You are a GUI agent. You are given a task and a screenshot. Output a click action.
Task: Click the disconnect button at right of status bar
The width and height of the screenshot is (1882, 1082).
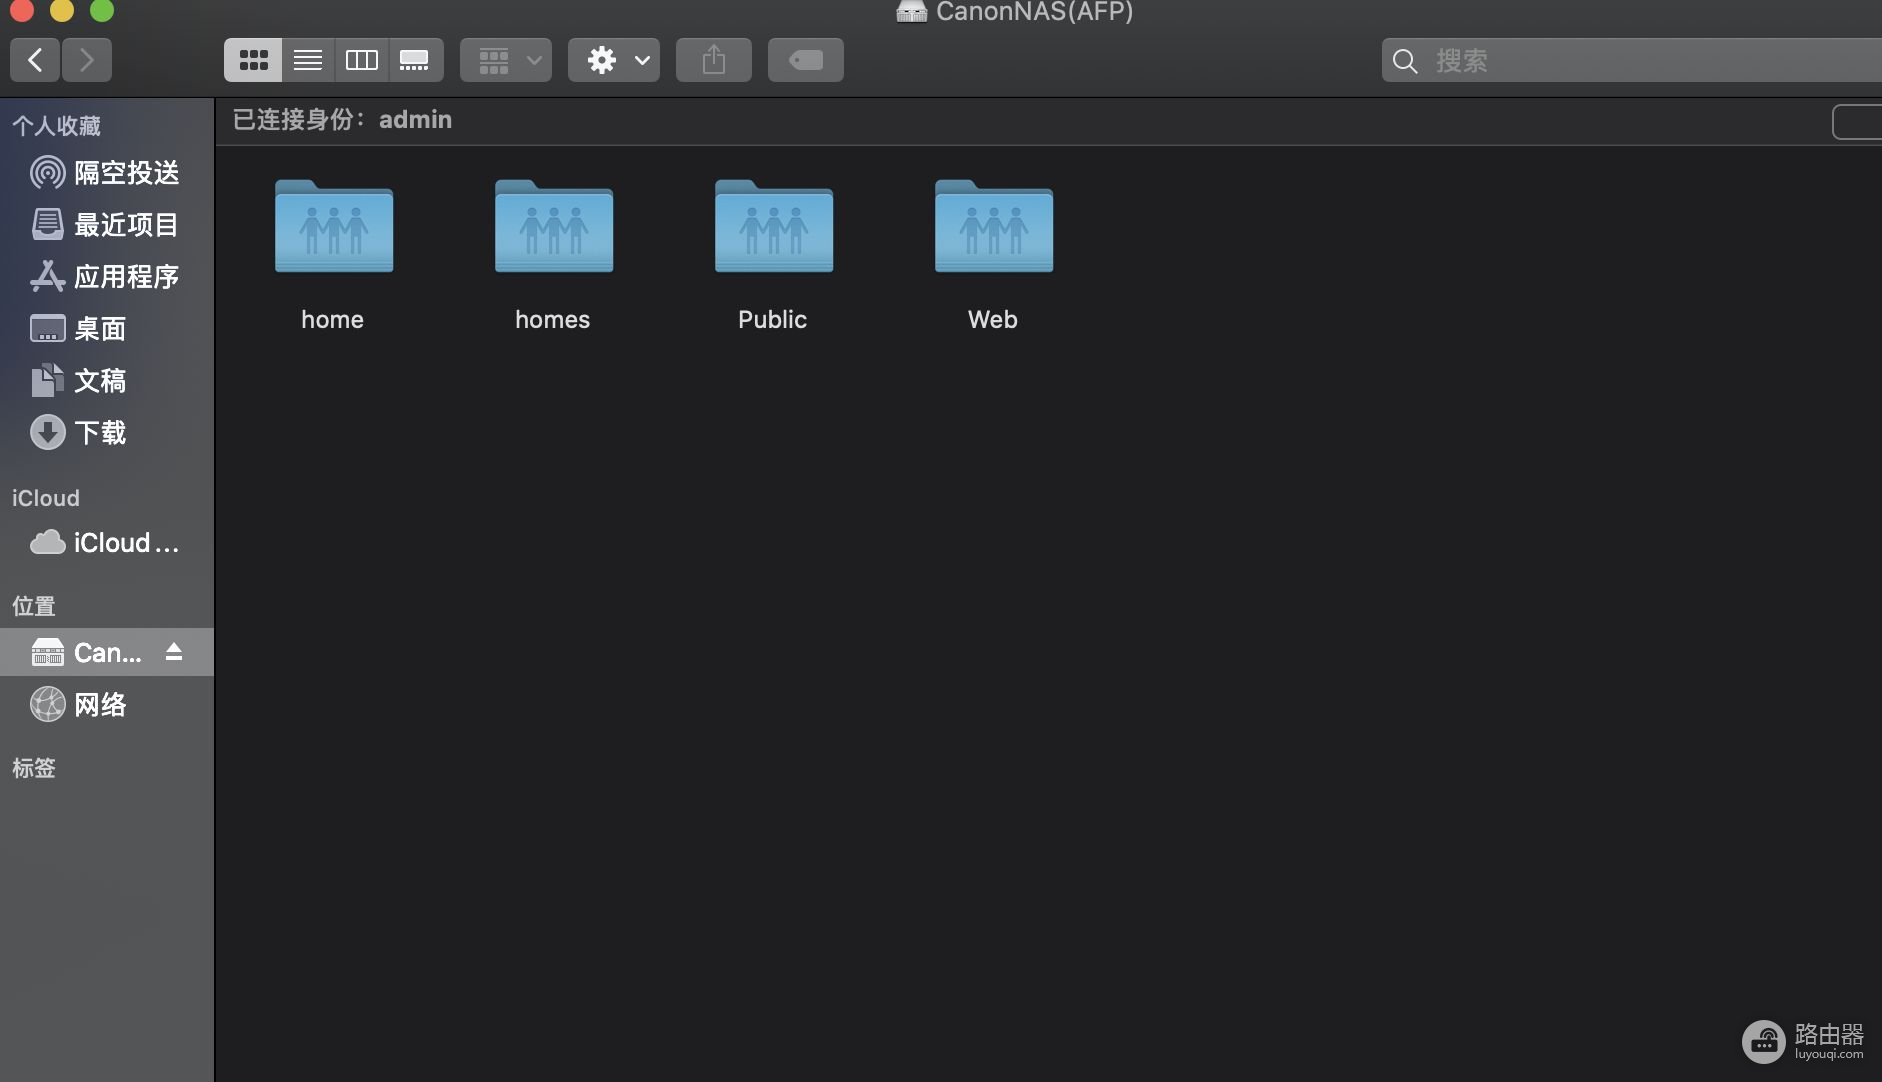[1857, 122]
